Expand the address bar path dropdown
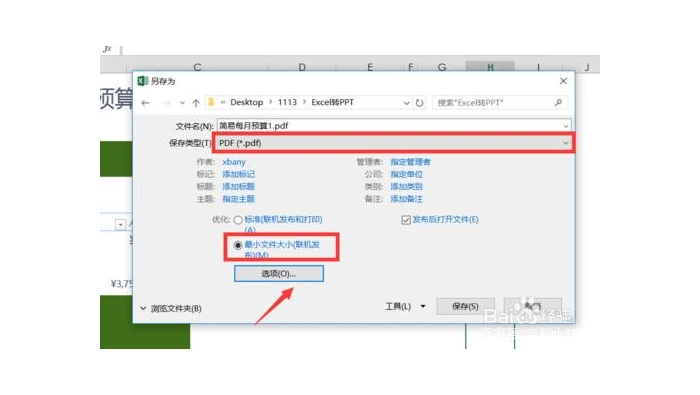 pos(406,103)
